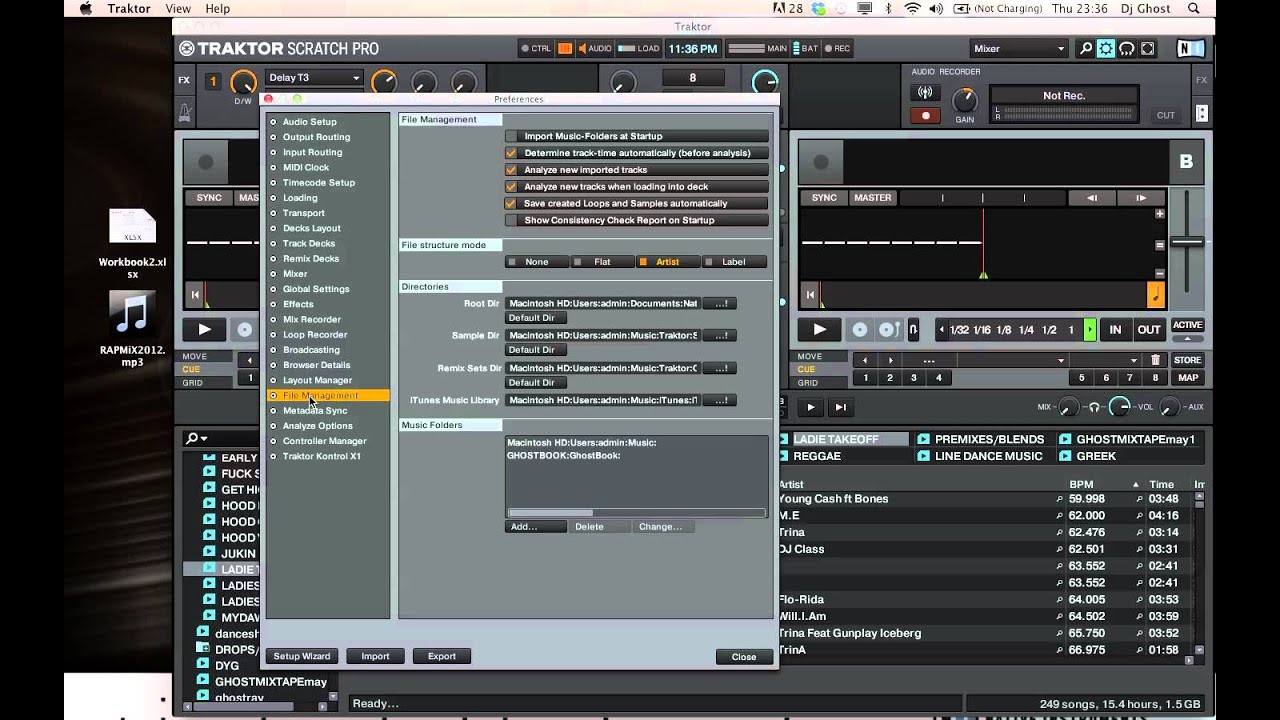Open the Help menu in menu bar
The image size is (1280, 720).
[217, 9]
